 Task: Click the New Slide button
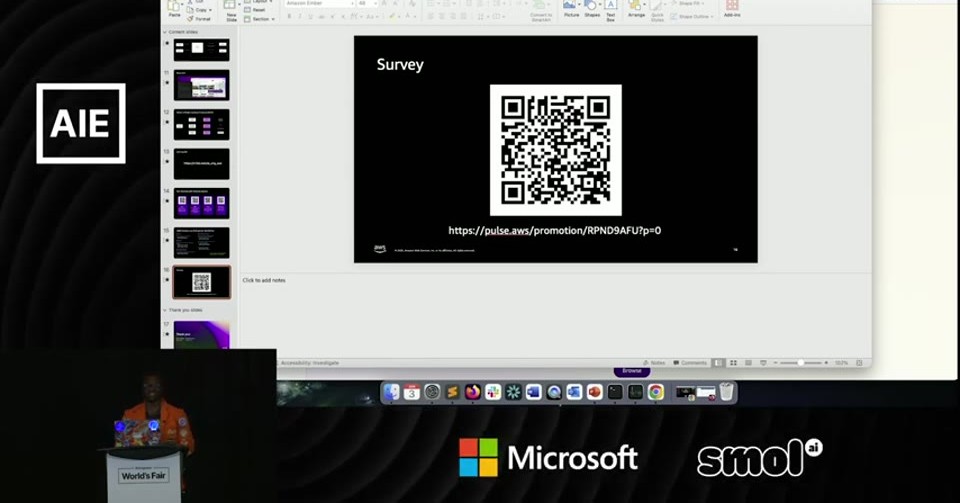click(231, 9)
